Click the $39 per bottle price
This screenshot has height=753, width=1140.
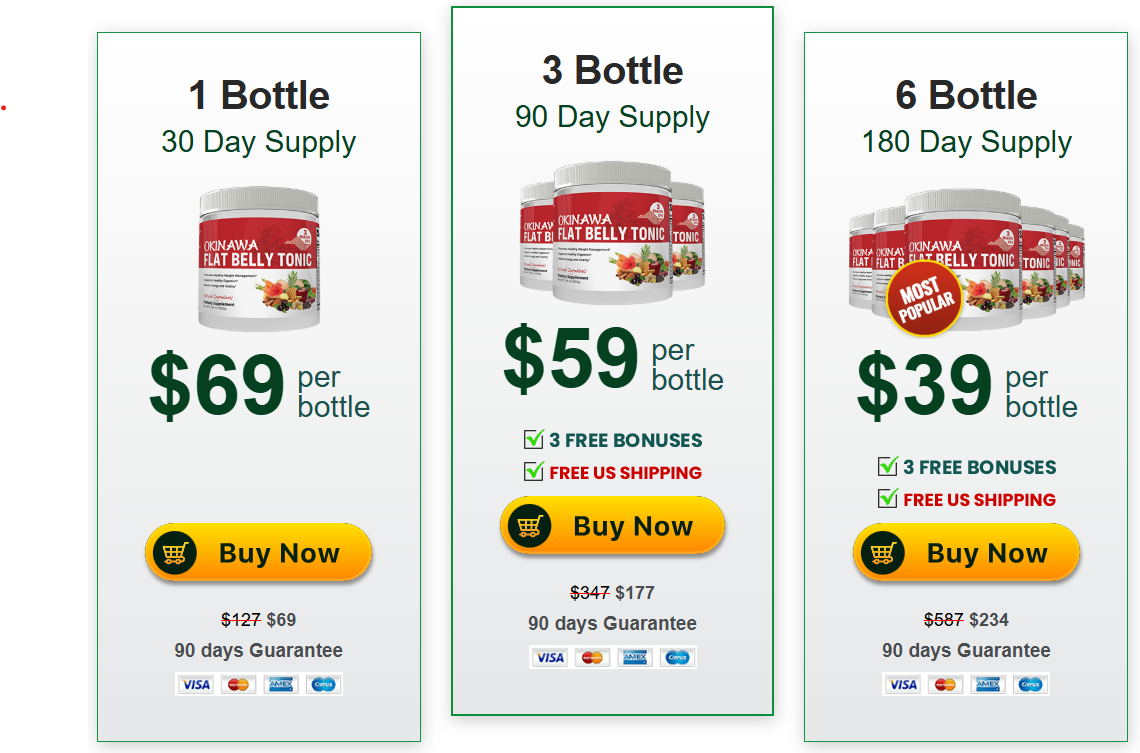[x=966, y=385]
